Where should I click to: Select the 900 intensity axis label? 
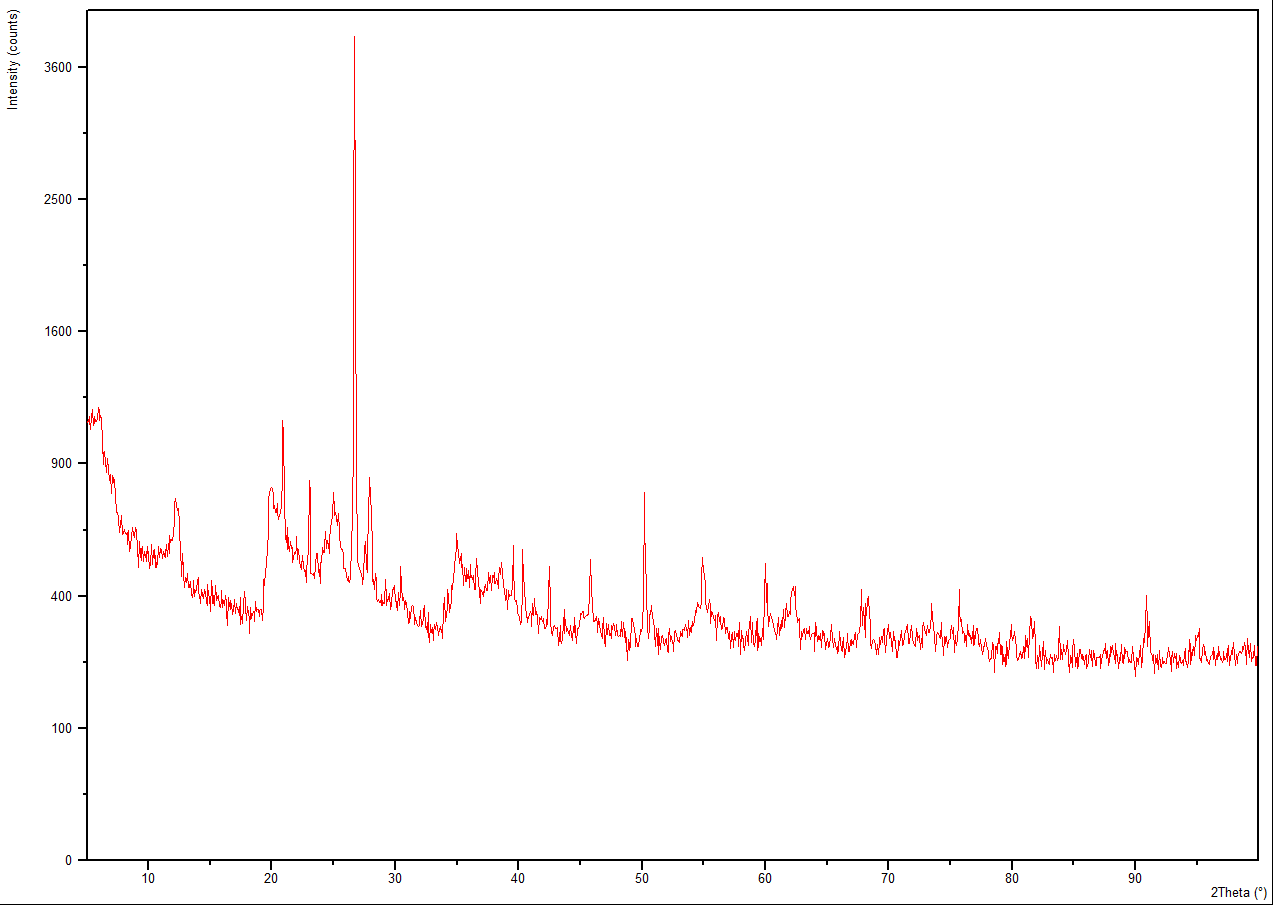65,463
